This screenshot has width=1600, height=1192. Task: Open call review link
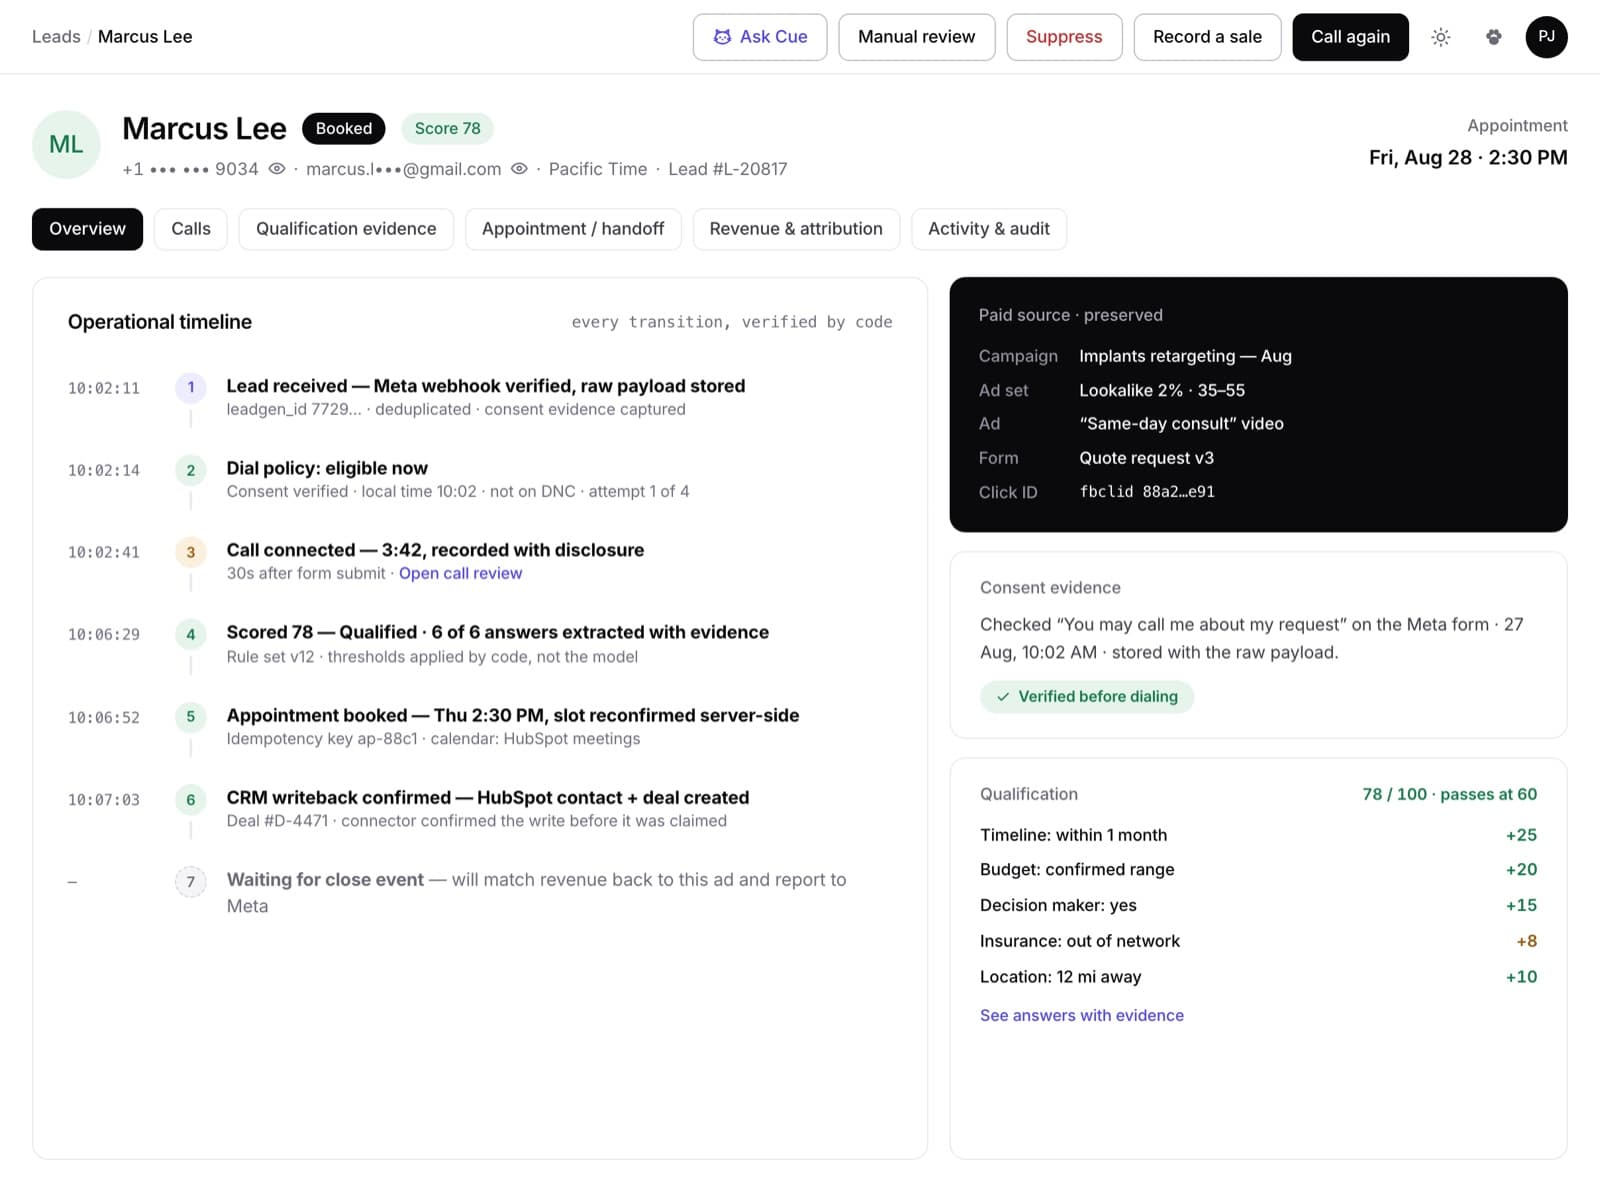[x=460, y=573]
